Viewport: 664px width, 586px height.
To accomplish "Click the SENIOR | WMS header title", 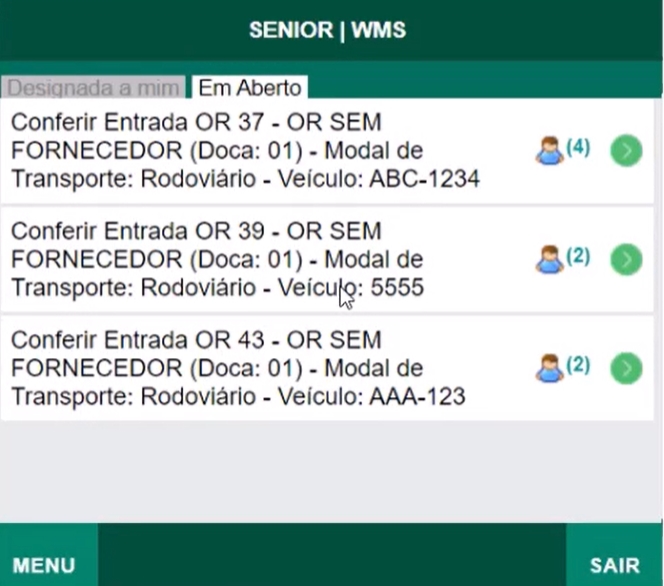I will (x=328, y=29).
